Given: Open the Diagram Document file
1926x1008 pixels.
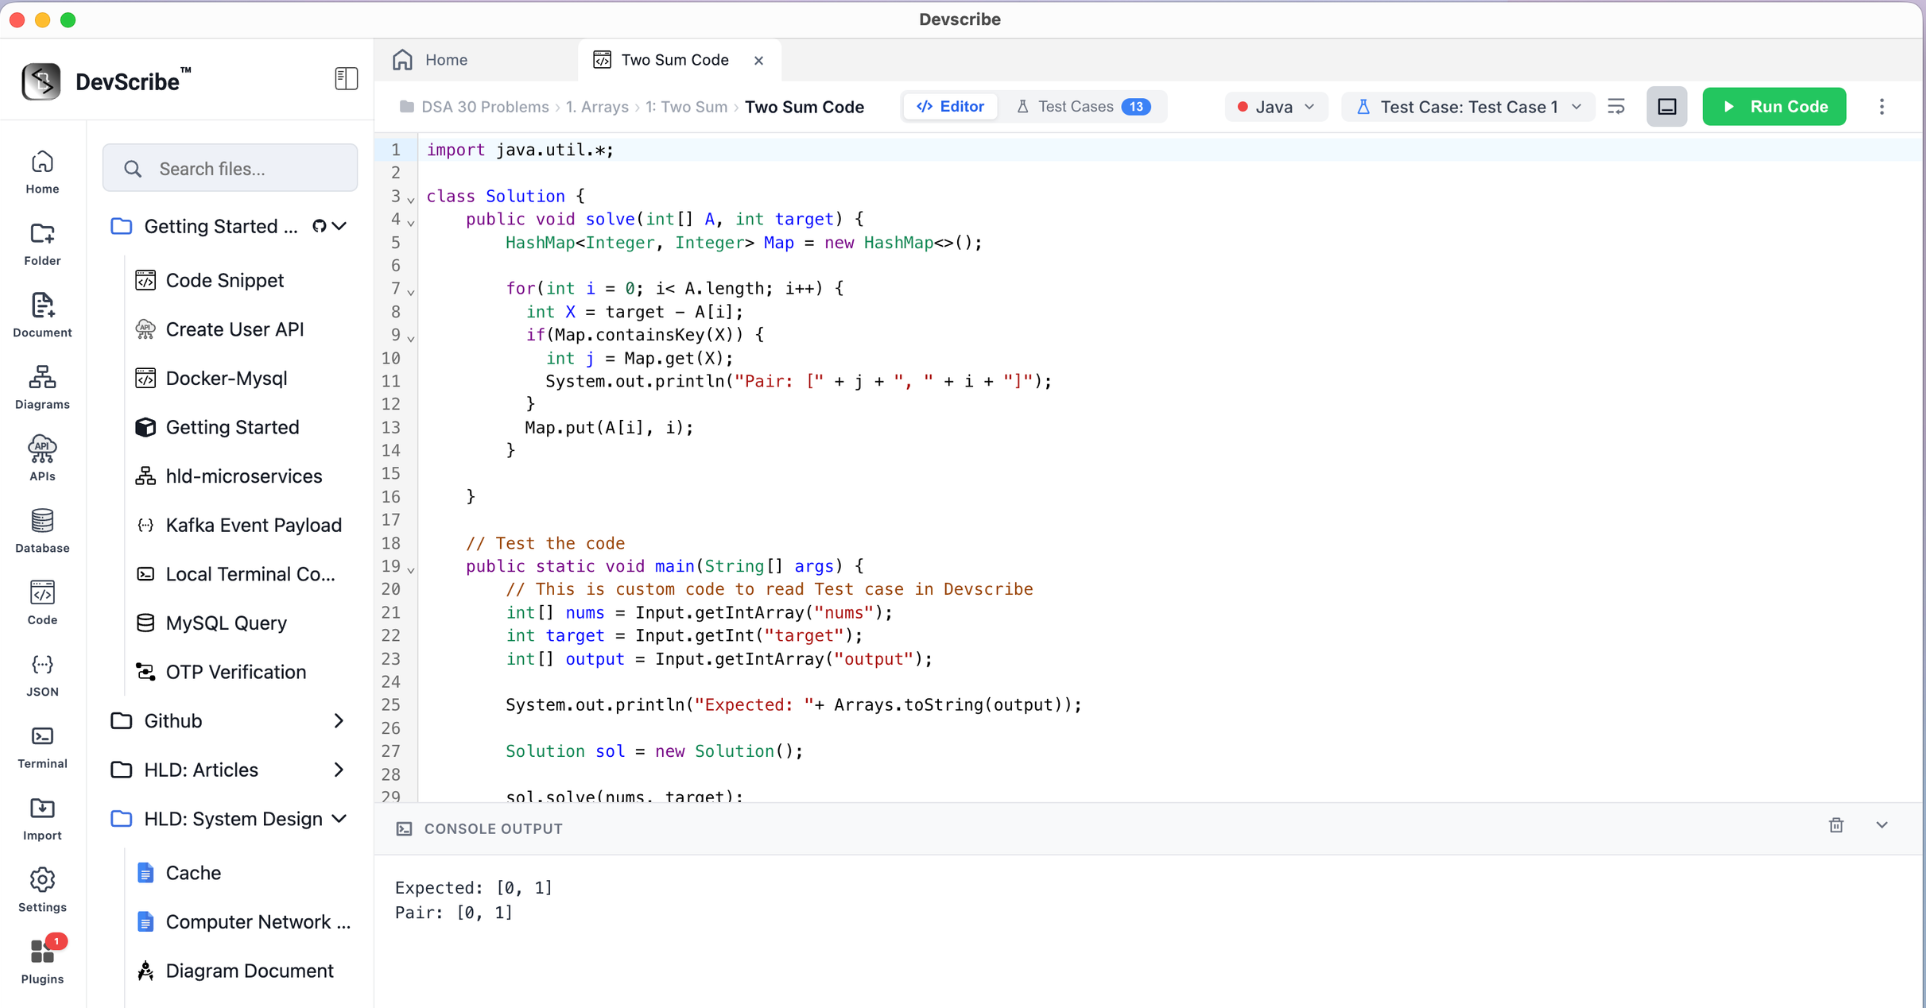Looking at the screenshot, I should pos(249,972).
